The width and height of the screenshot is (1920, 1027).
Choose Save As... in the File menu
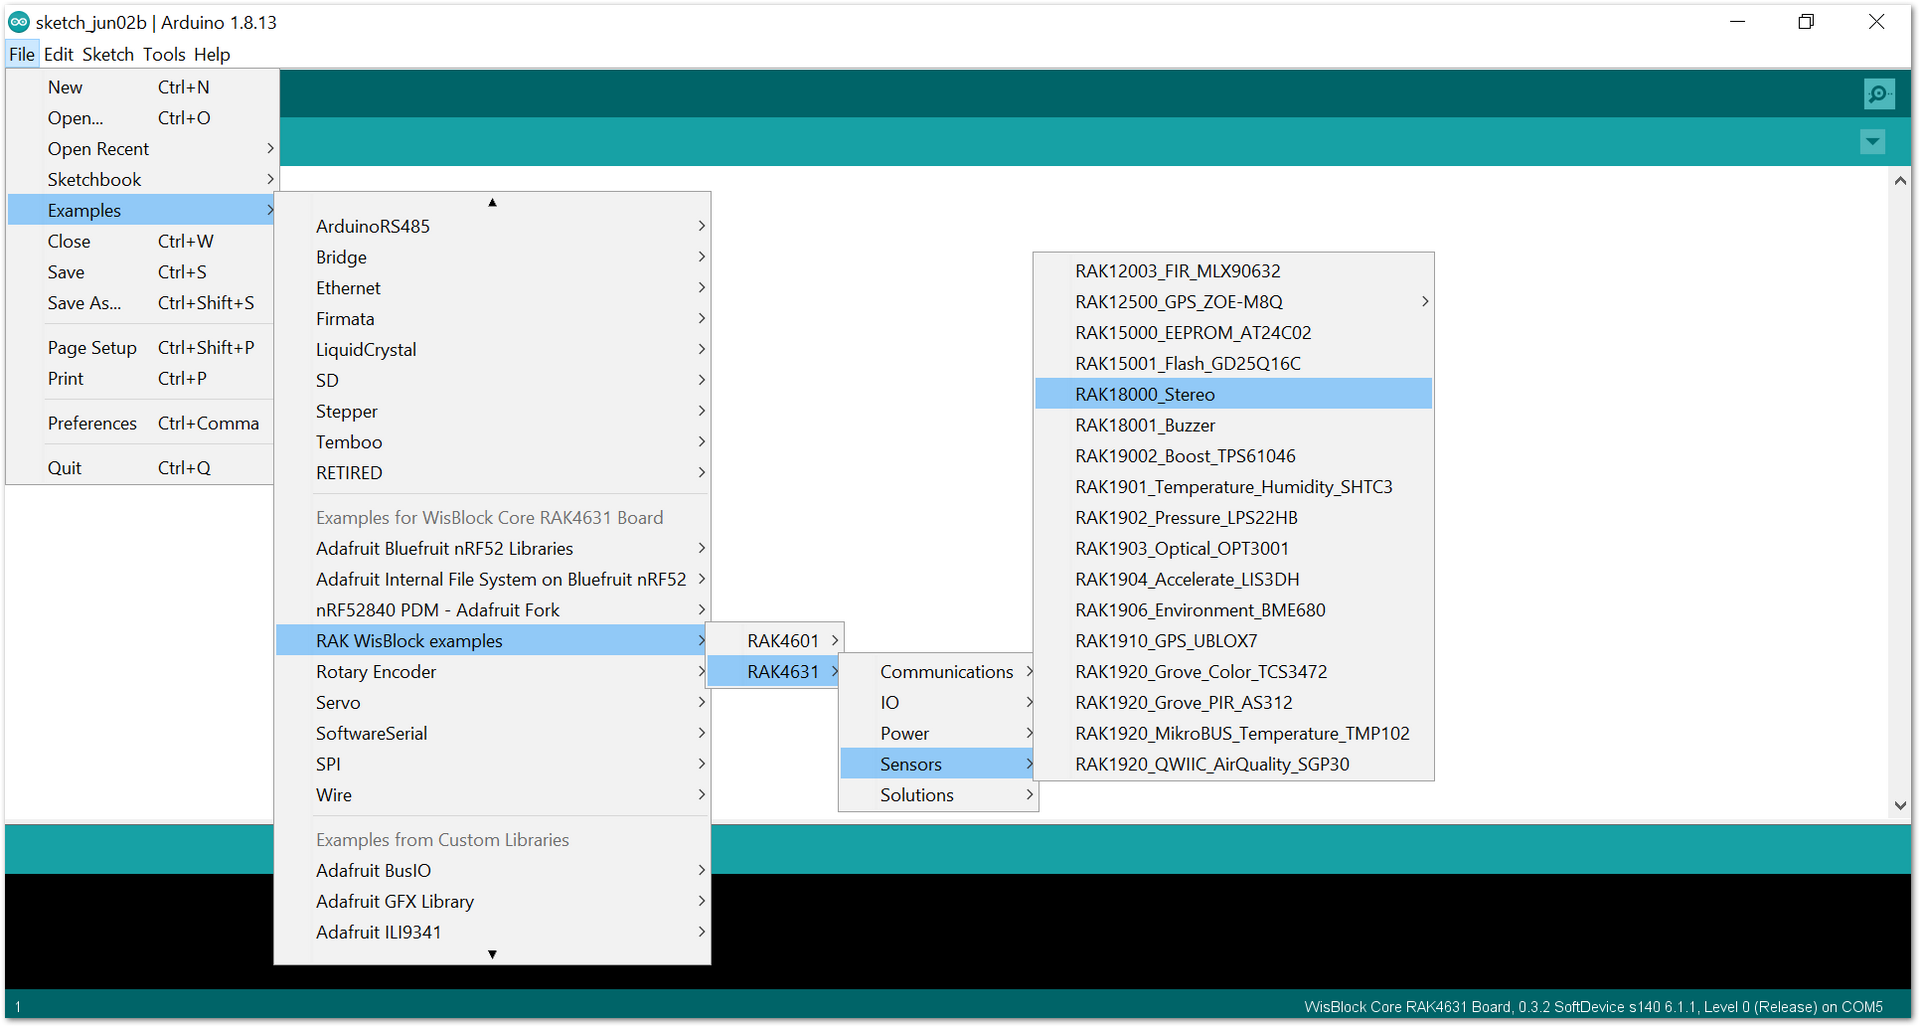[141, 303]
